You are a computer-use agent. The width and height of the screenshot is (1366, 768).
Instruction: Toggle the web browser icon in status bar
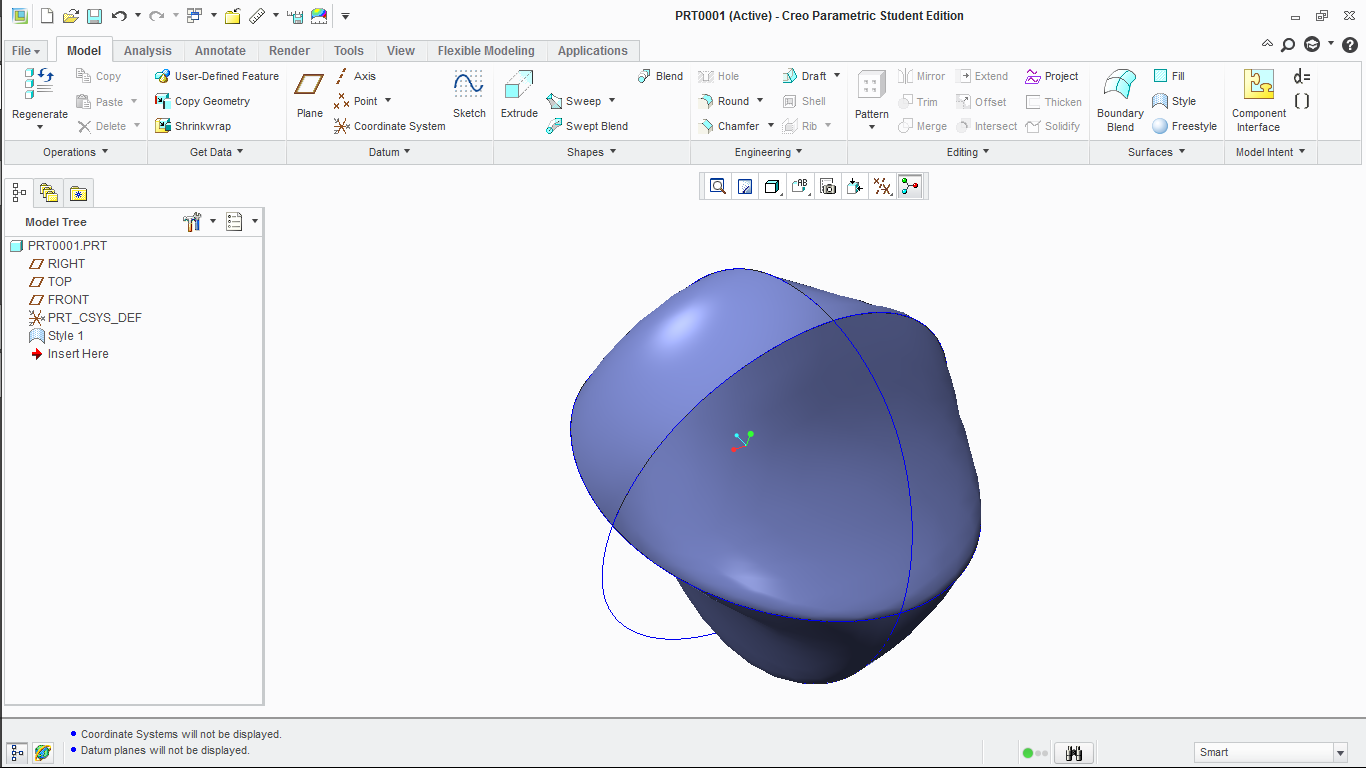click(43, 752)
